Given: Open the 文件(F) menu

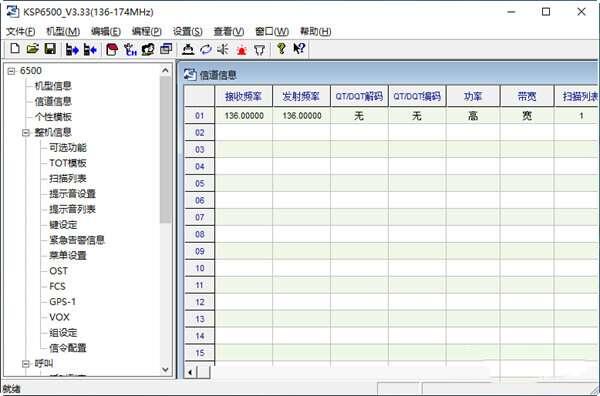Looking at the screenshot, I should 21,31.
